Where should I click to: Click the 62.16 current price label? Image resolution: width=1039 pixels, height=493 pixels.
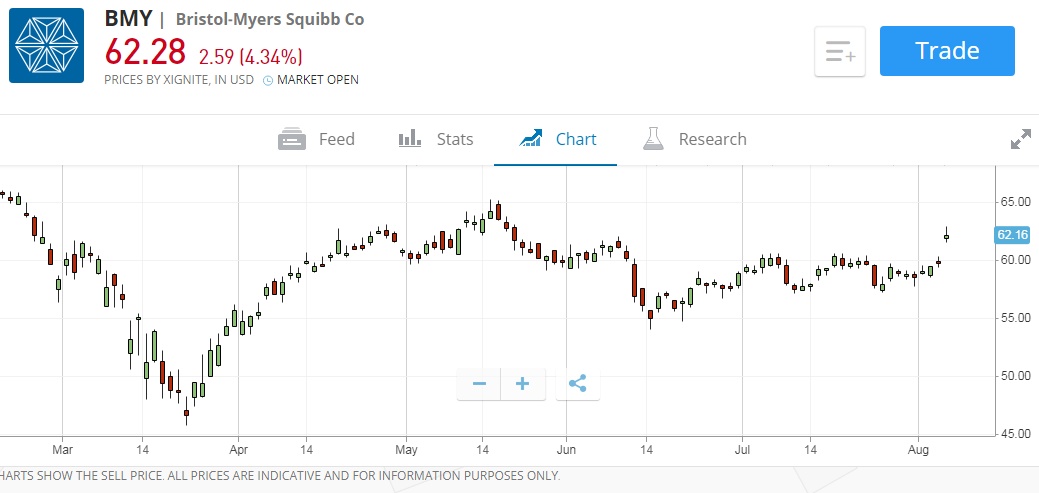tap(1013, 235)
